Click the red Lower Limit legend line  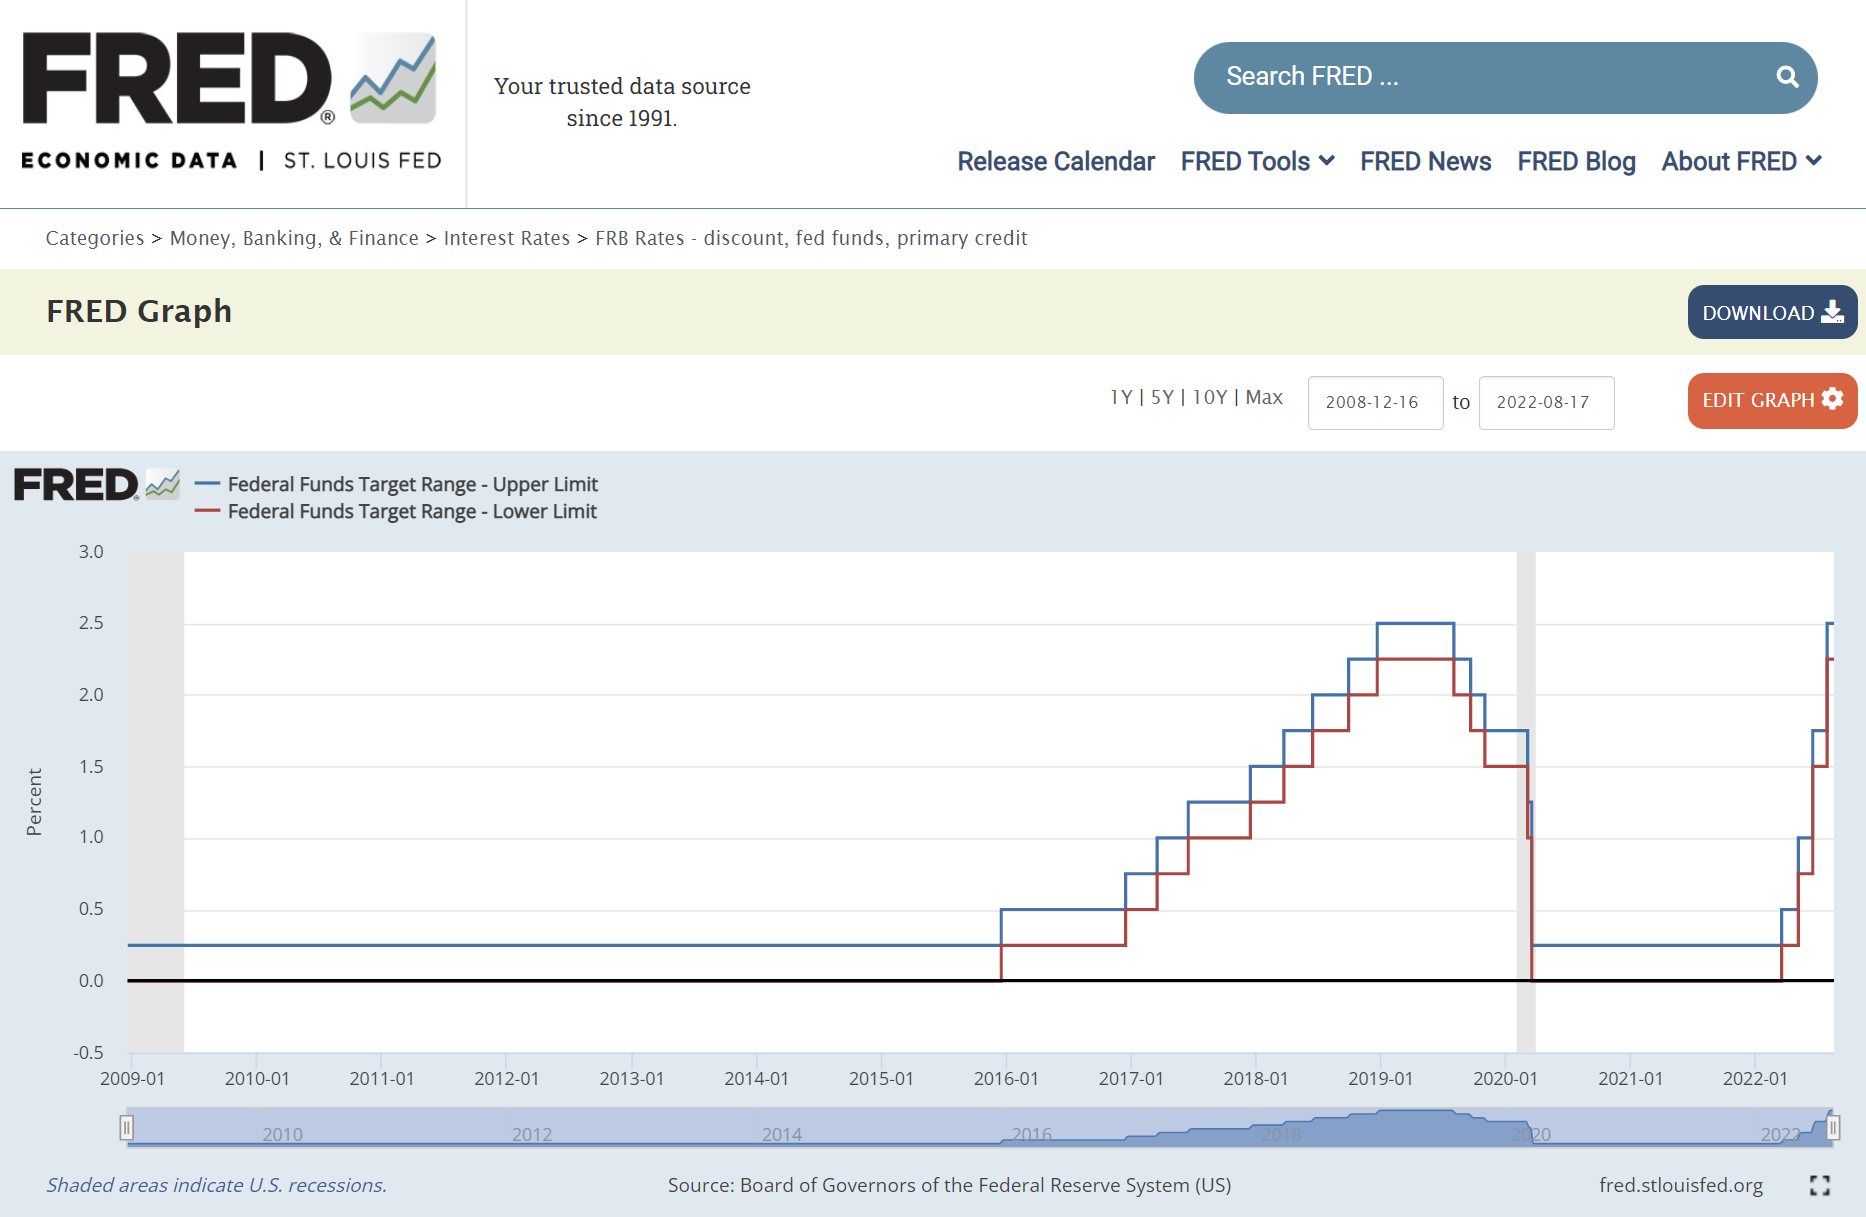[x=207, y=511]
